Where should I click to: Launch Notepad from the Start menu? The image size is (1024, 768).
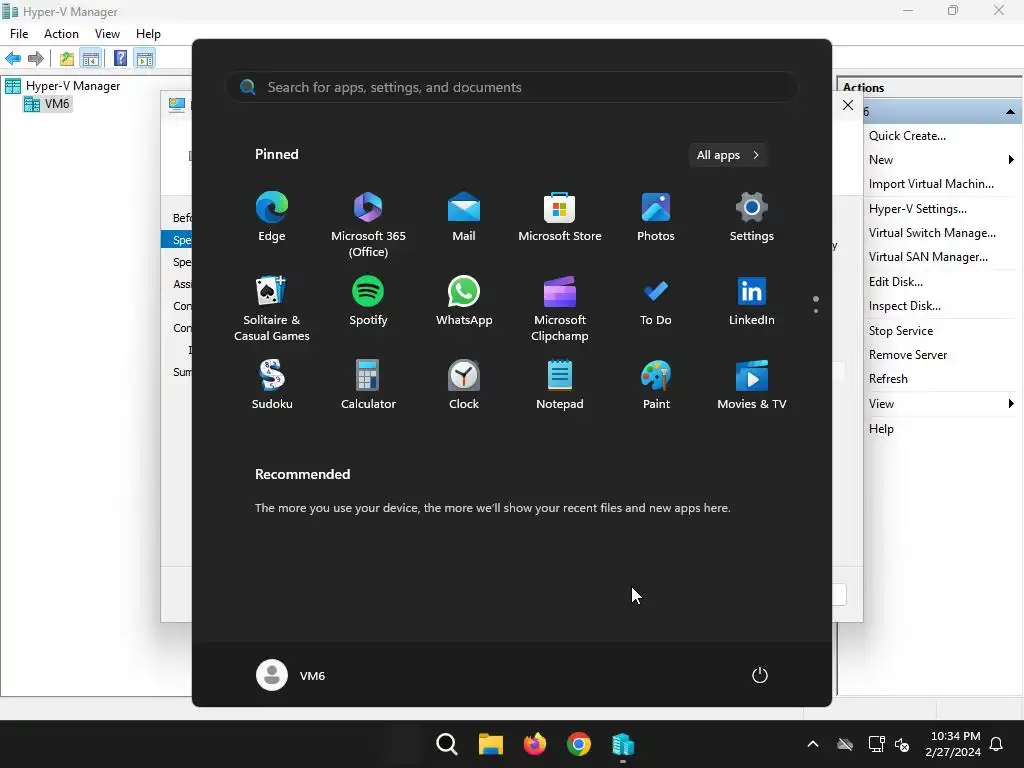pyautogui.click(x=560, y=385)
